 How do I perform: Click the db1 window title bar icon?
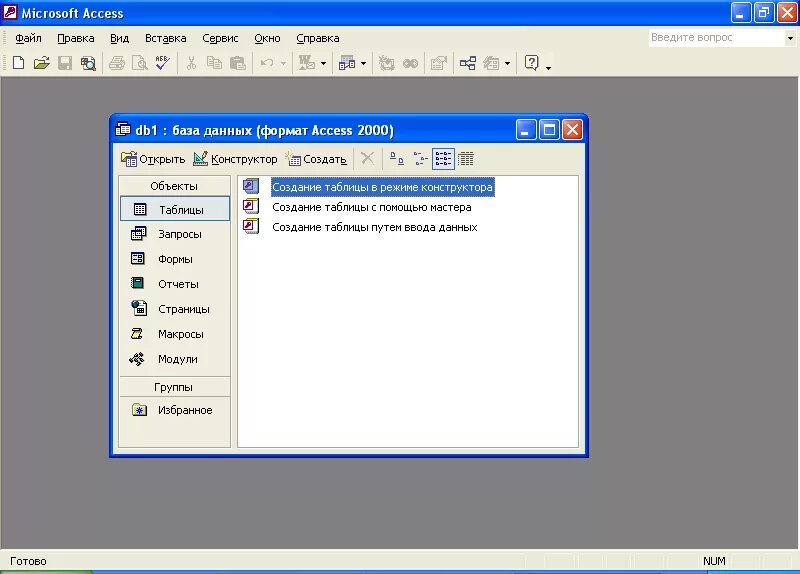pos(123,130)
